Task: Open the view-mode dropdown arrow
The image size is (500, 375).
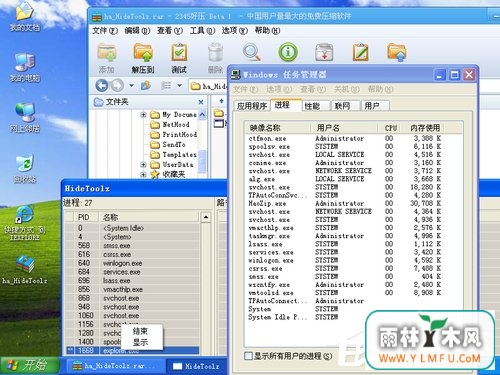Action: point(180,86)
